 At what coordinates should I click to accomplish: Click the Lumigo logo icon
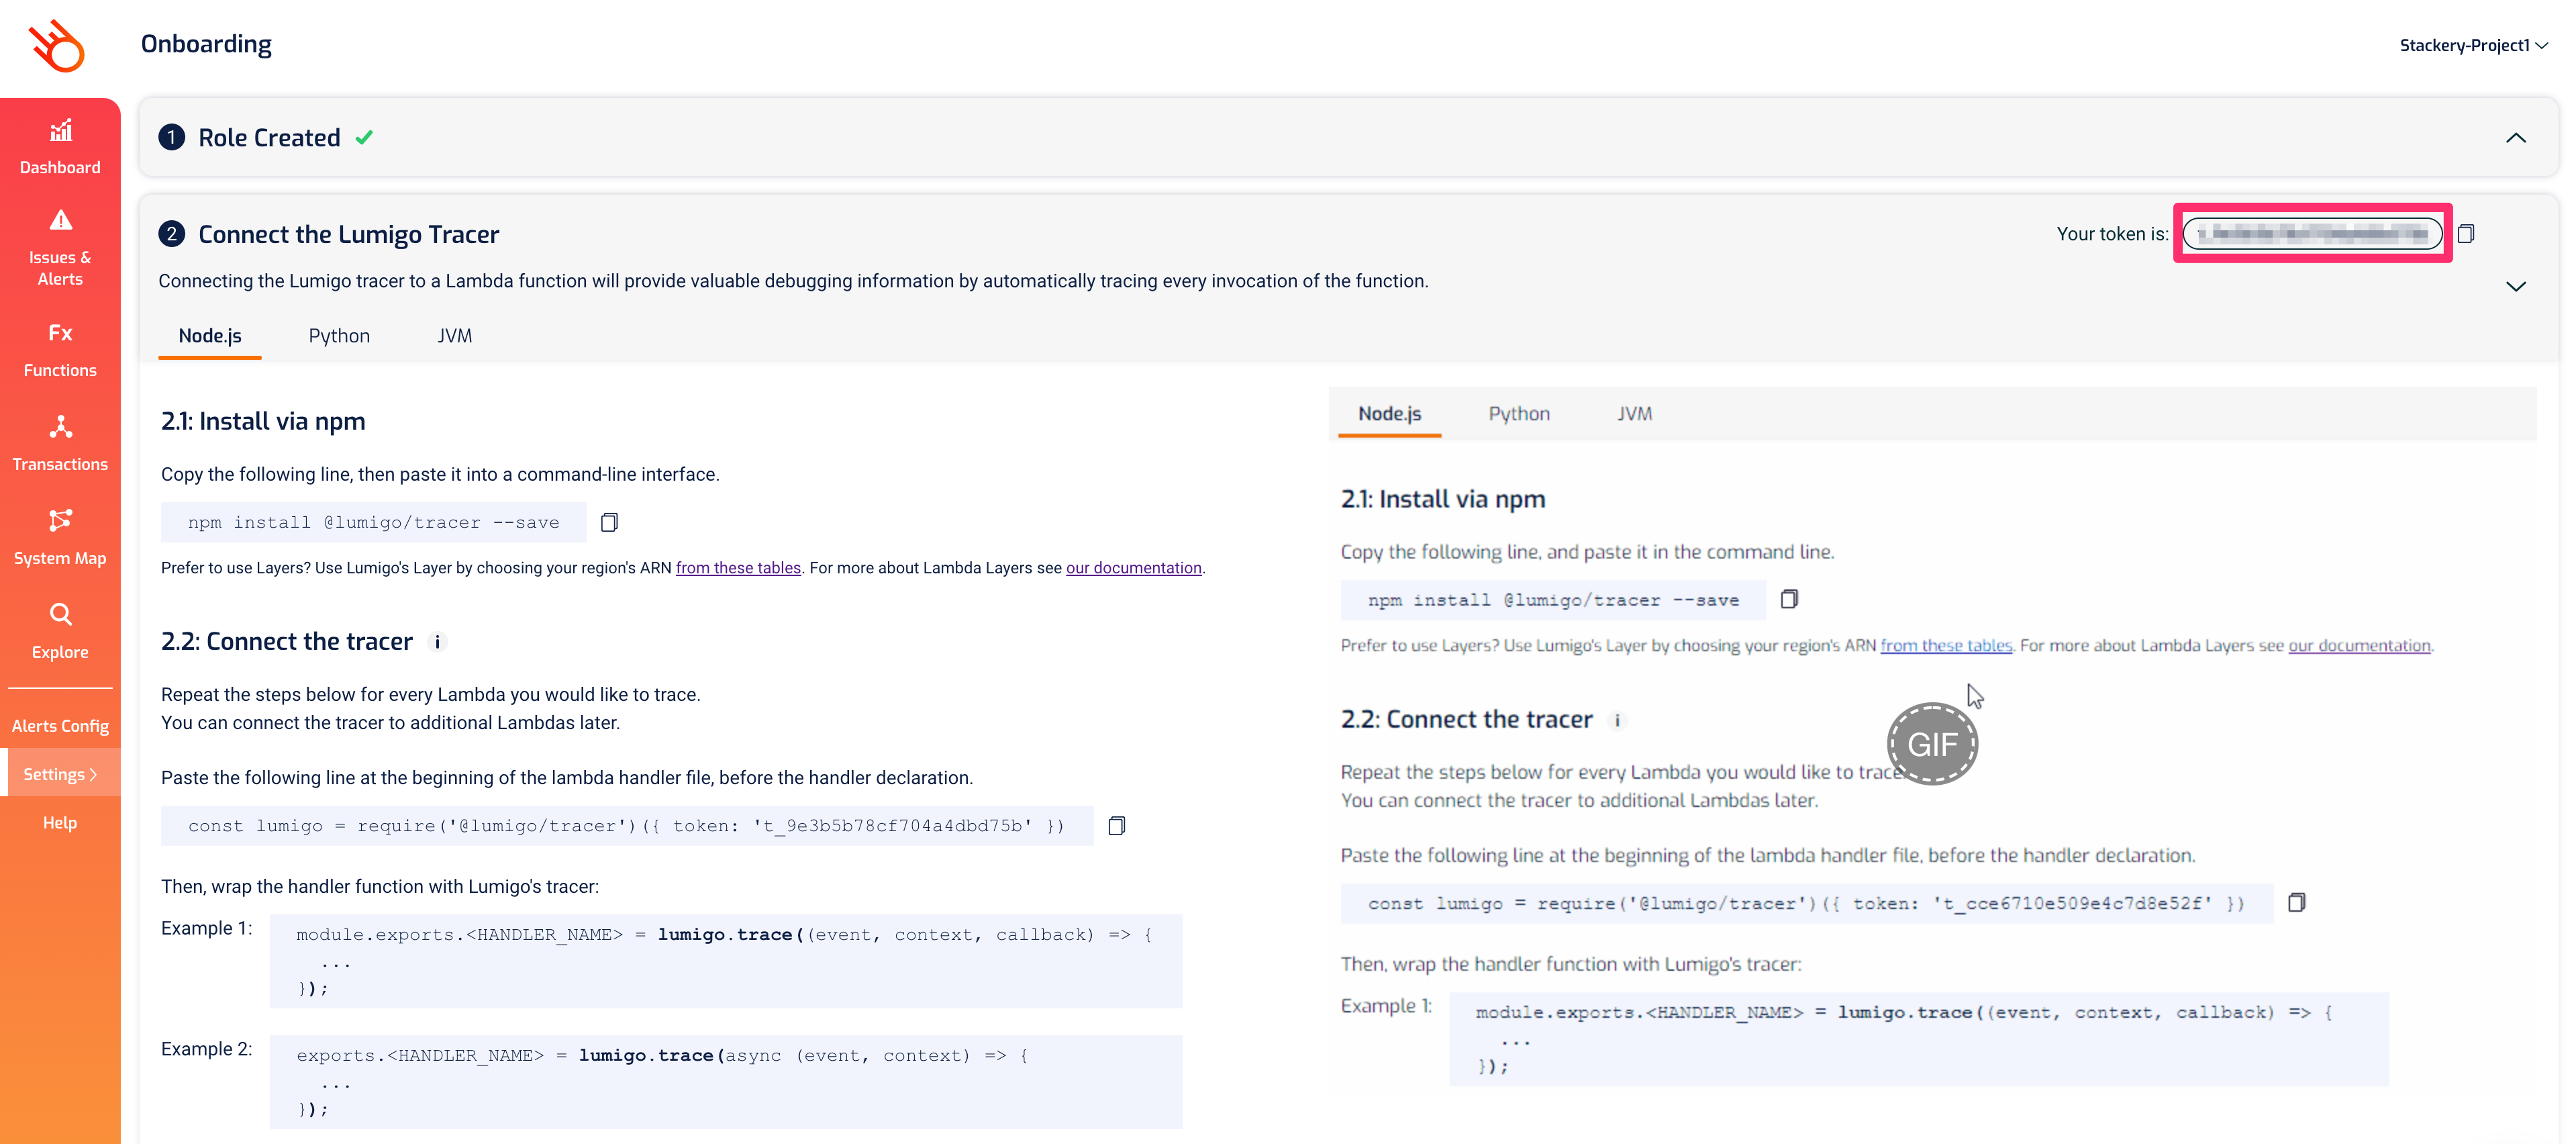click(57, 46)
